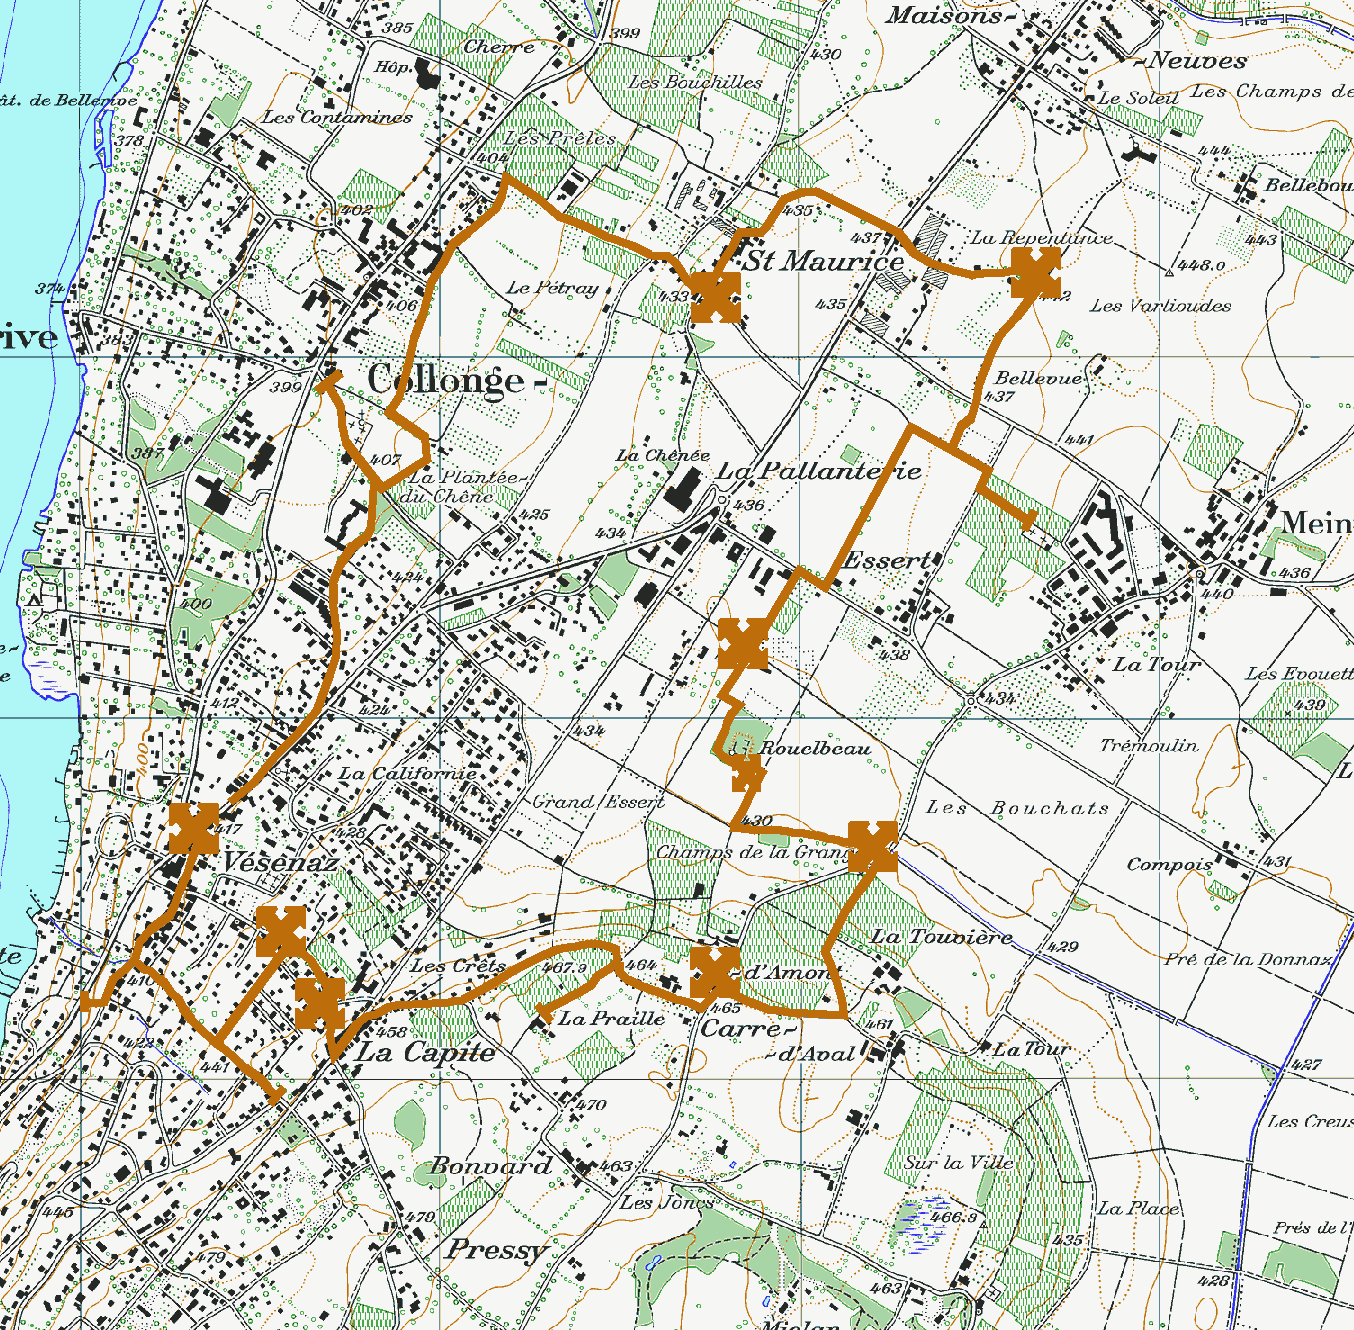This screenshot has height=1330, width=1354.
Task: Click the waypoint marker southwest of Essert
Action: 743,644
